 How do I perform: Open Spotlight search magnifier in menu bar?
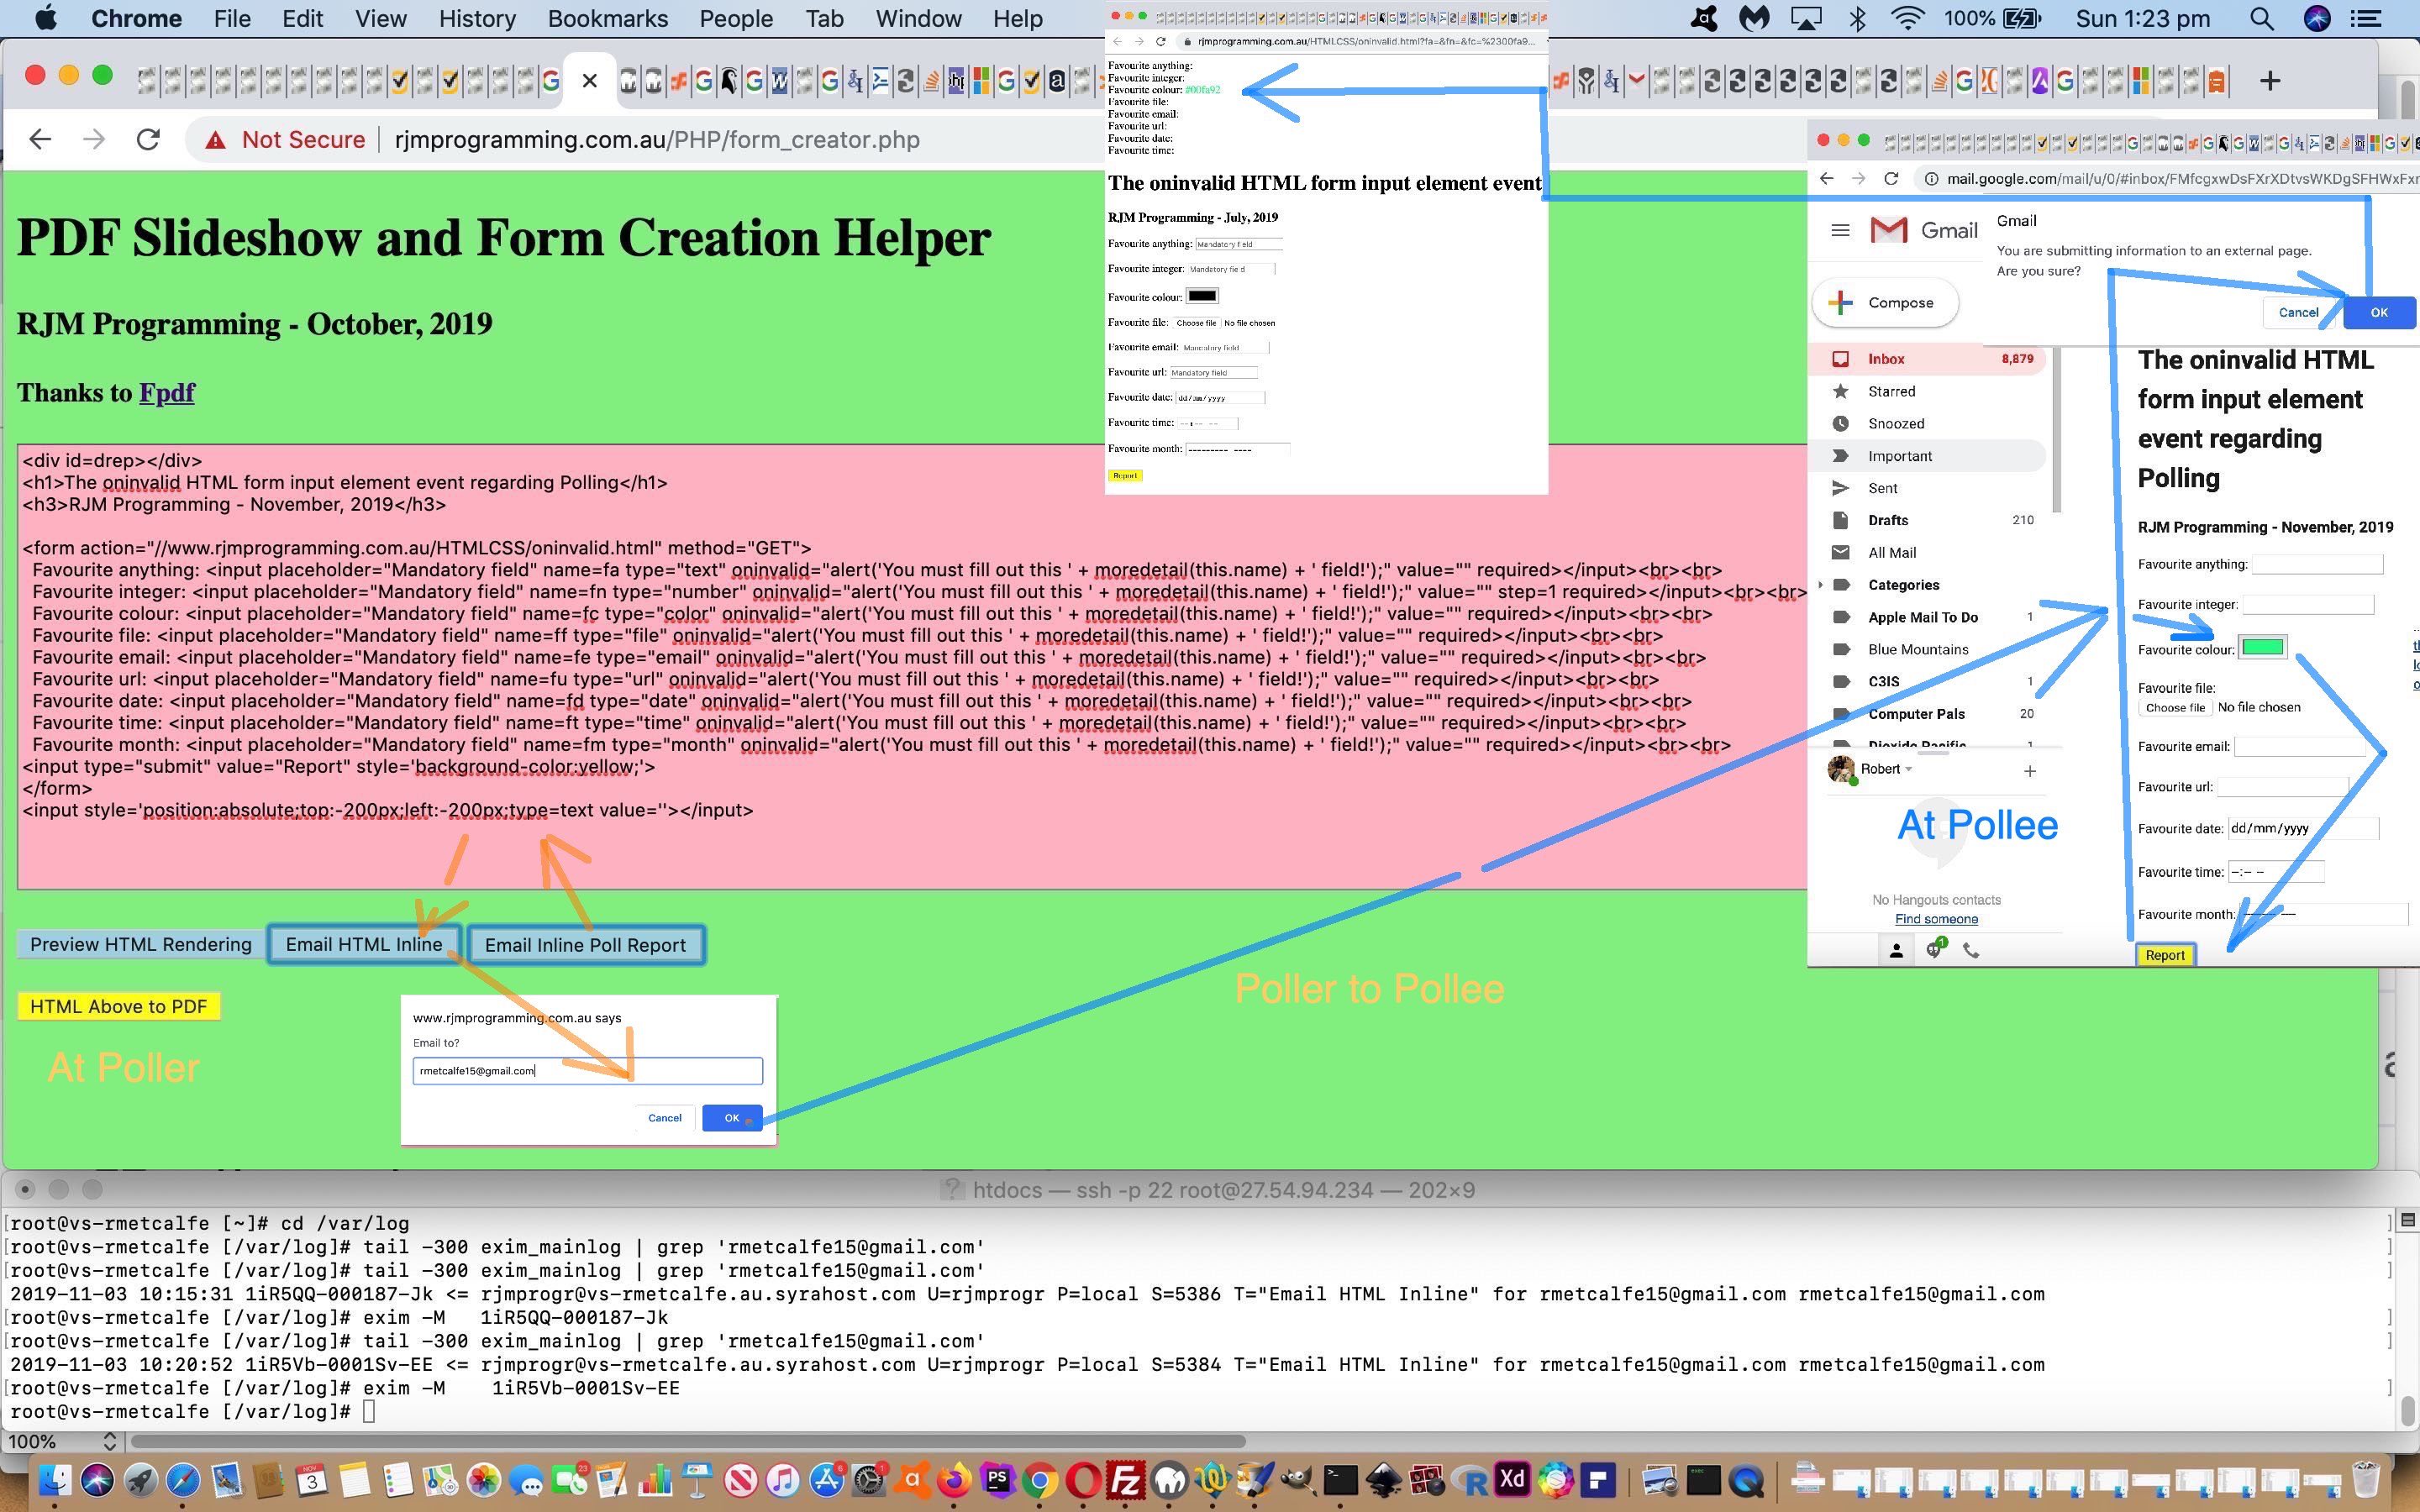pos(2261,19)
